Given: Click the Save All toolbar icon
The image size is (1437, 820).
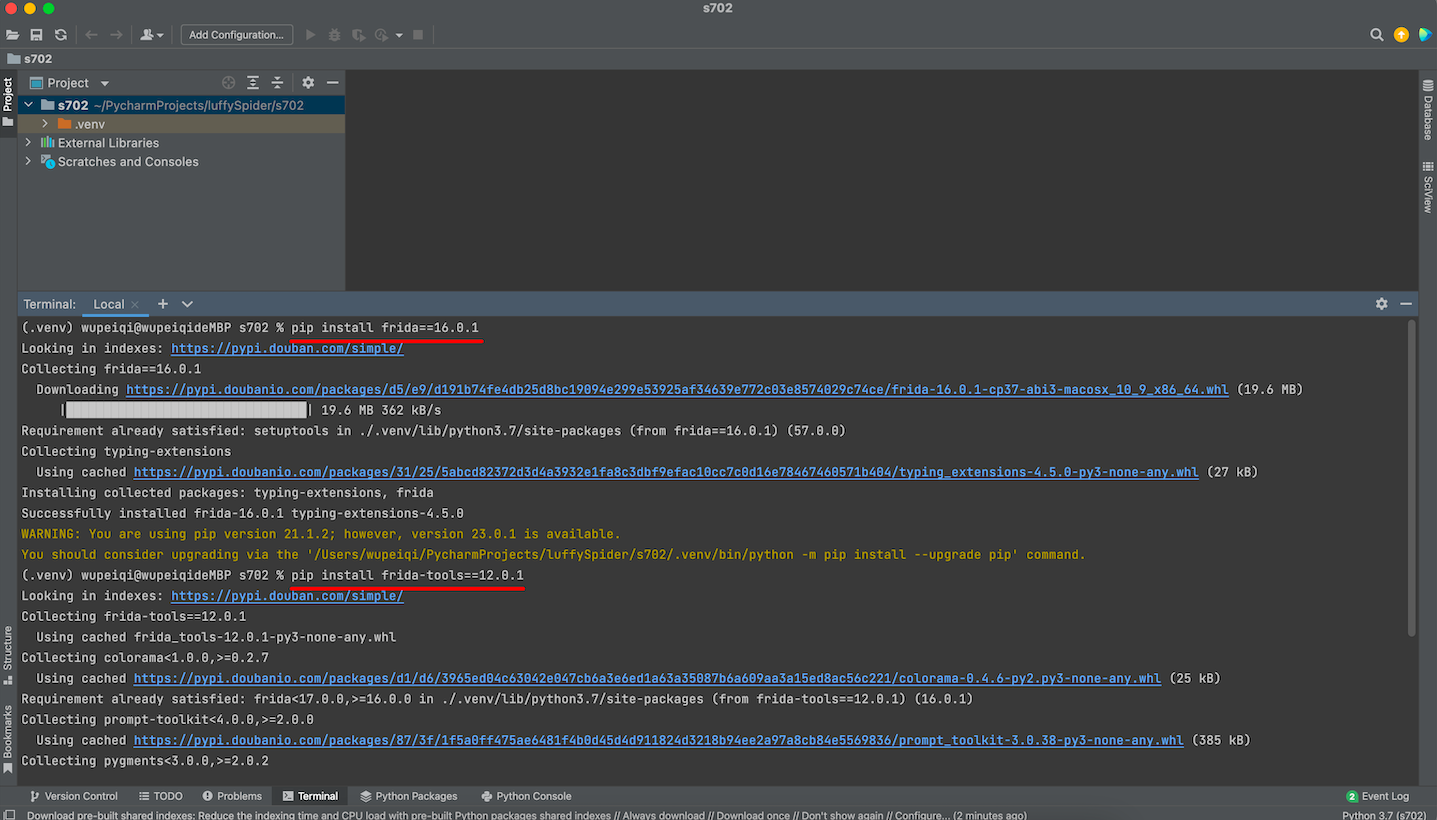Looking at the screenshot, I should tap(36, 35).
